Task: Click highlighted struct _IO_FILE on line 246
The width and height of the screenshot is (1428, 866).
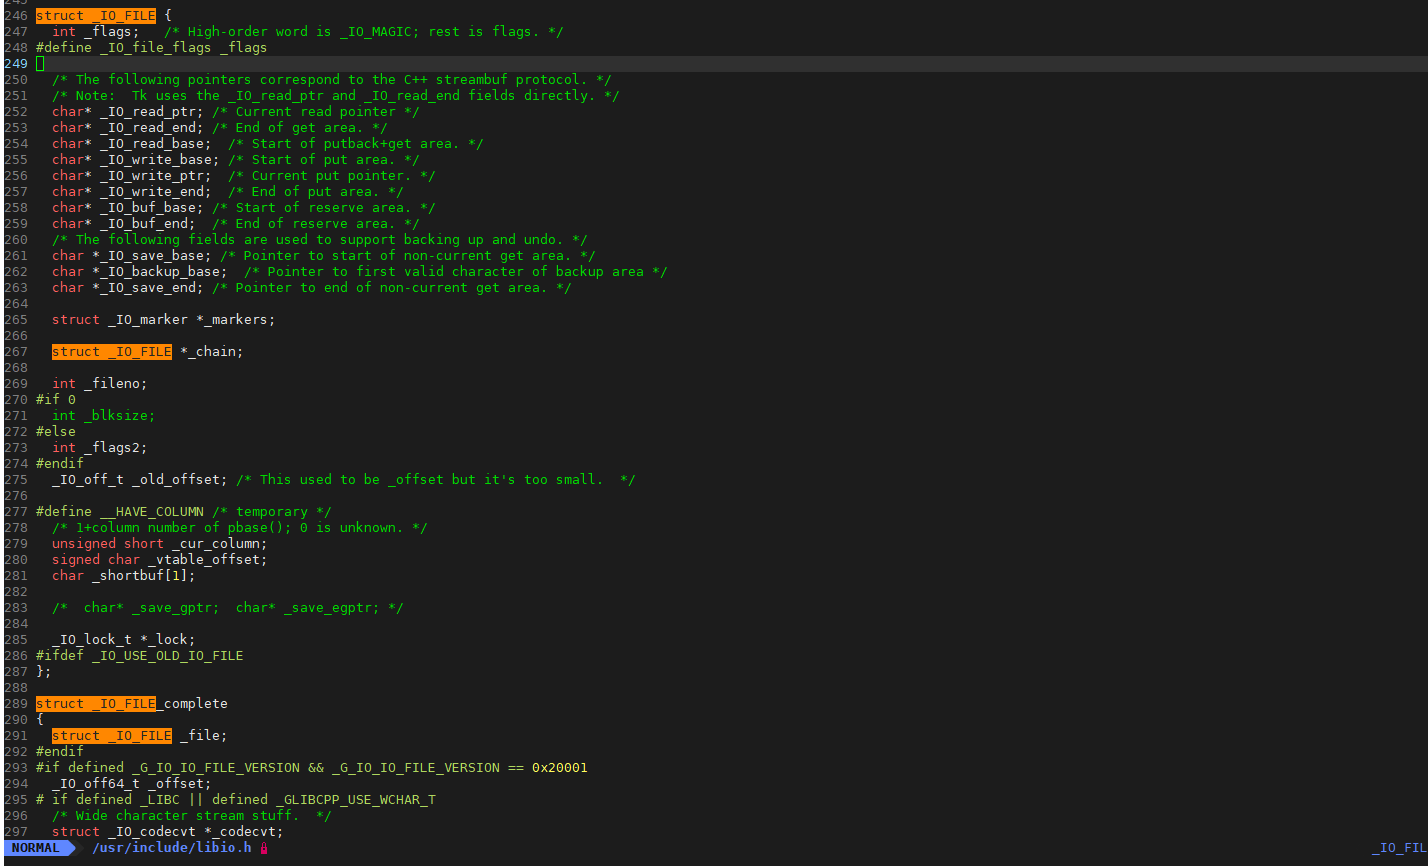Action: coord(96,16)
